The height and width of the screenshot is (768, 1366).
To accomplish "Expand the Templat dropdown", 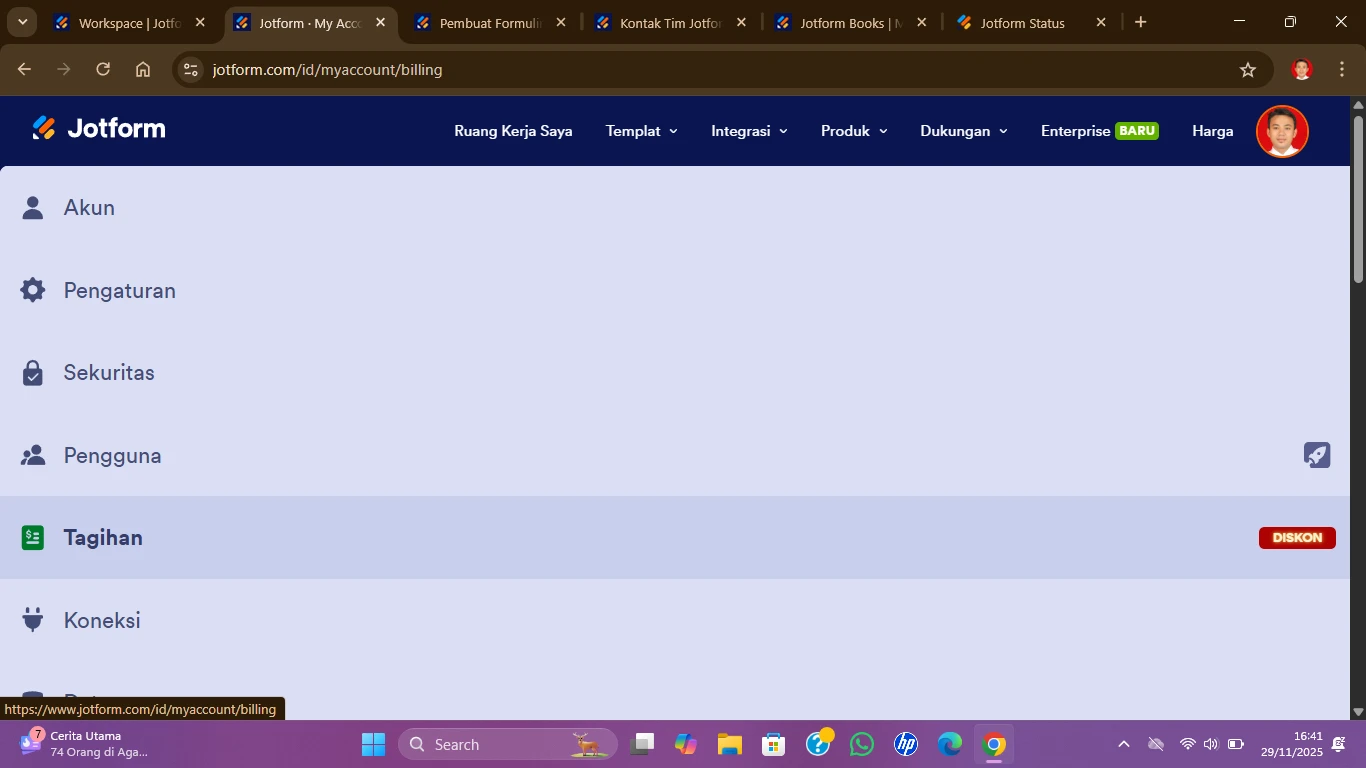I will click(x=641, y=131).
